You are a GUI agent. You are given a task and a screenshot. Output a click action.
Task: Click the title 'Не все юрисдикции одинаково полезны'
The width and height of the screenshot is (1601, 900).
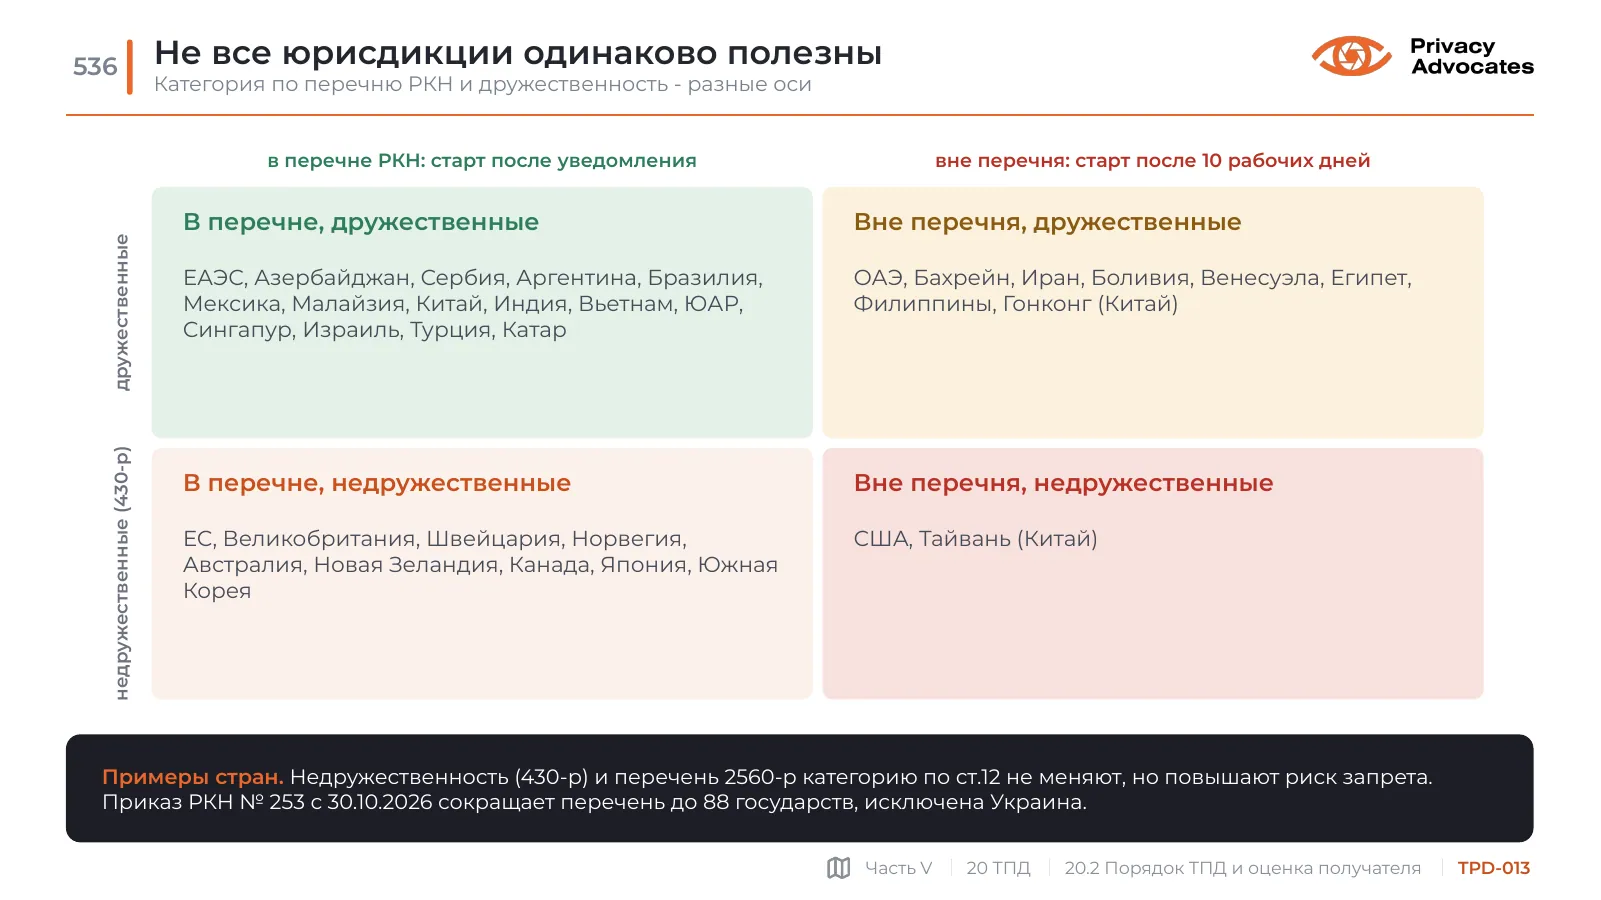coord(518,53)
